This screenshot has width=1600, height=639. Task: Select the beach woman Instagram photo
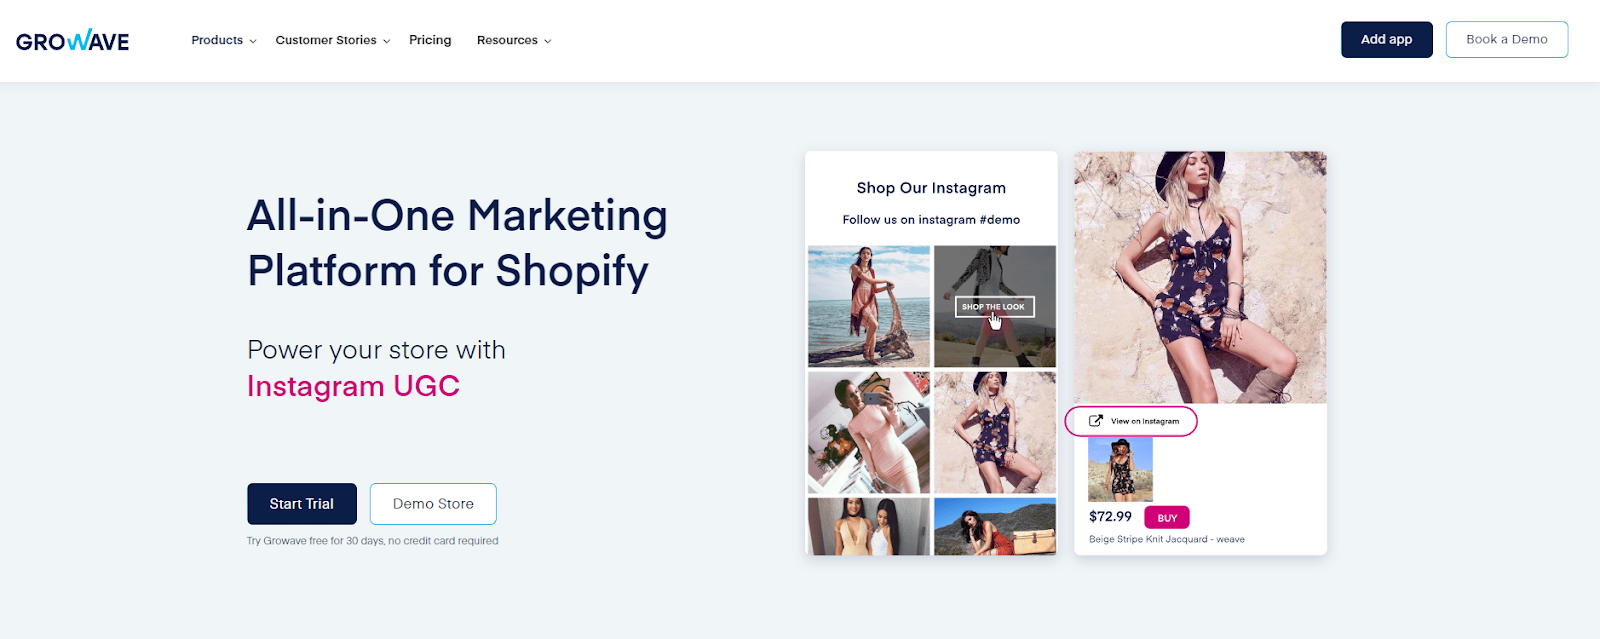pyautogui.click(x=869, y=306)
